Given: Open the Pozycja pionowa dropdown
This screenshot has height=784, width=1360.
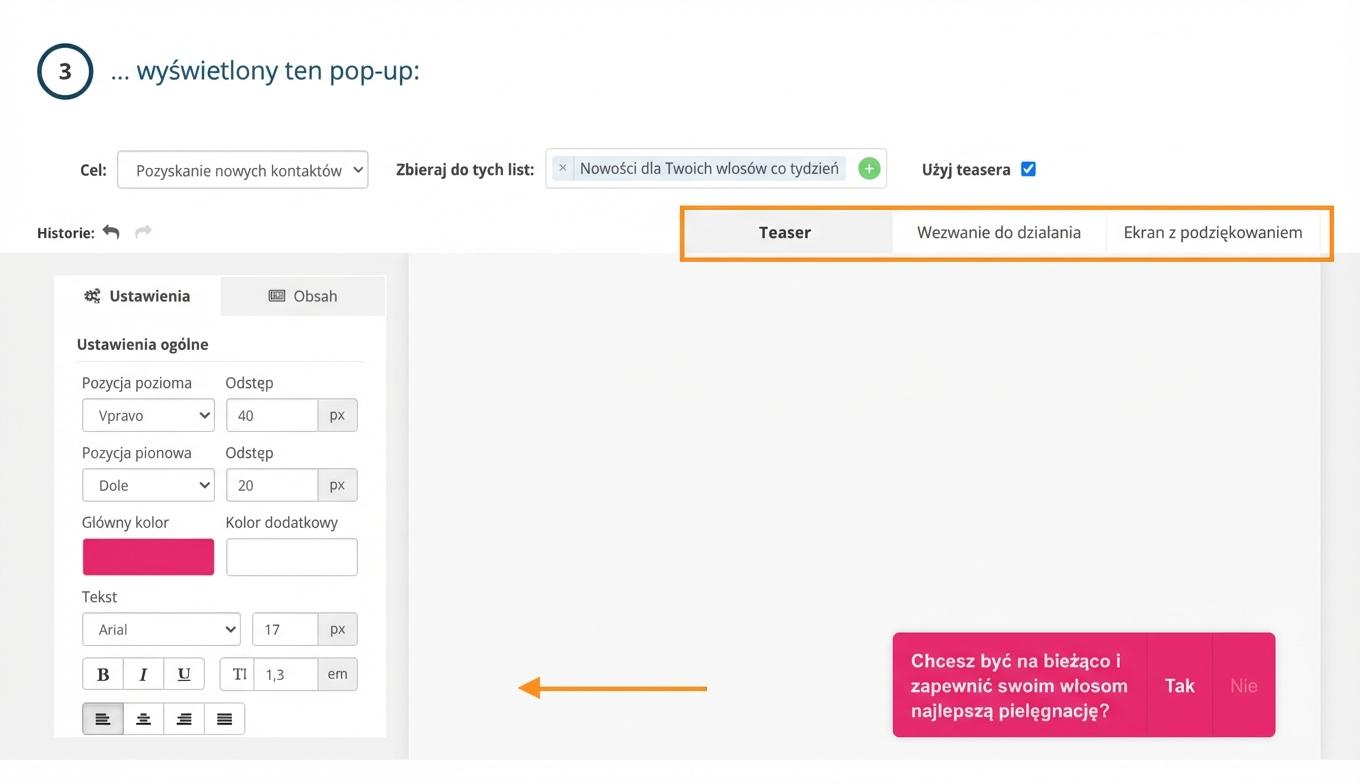Looking at the screenshot, I should pyautogui.click(x=148, y=485).
